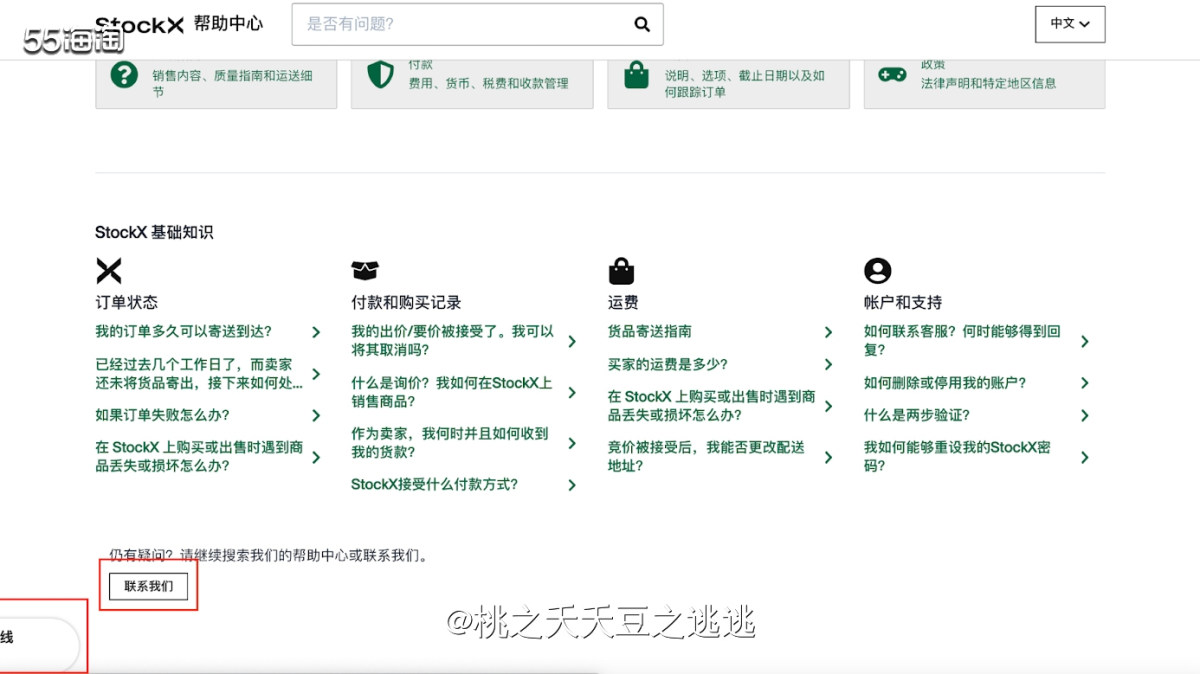Open 如何联系客服?何时能够得到回复?
The image size is (1200, 674).
(x=962, y=340)
